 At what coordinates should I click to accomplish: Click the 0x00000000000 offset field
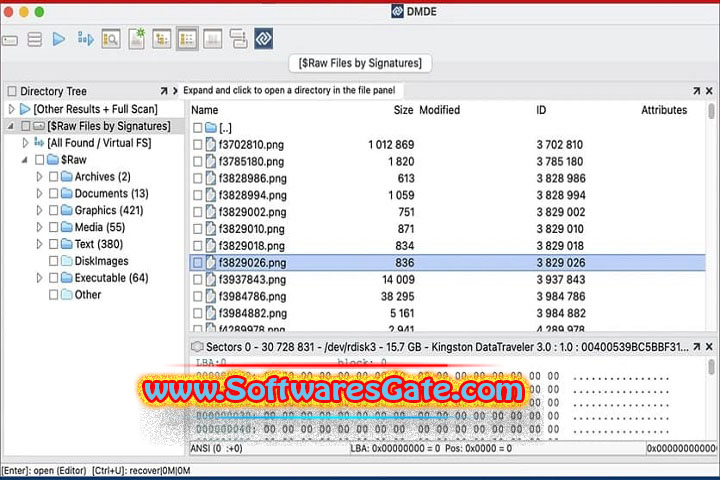[x=681, y=448]
